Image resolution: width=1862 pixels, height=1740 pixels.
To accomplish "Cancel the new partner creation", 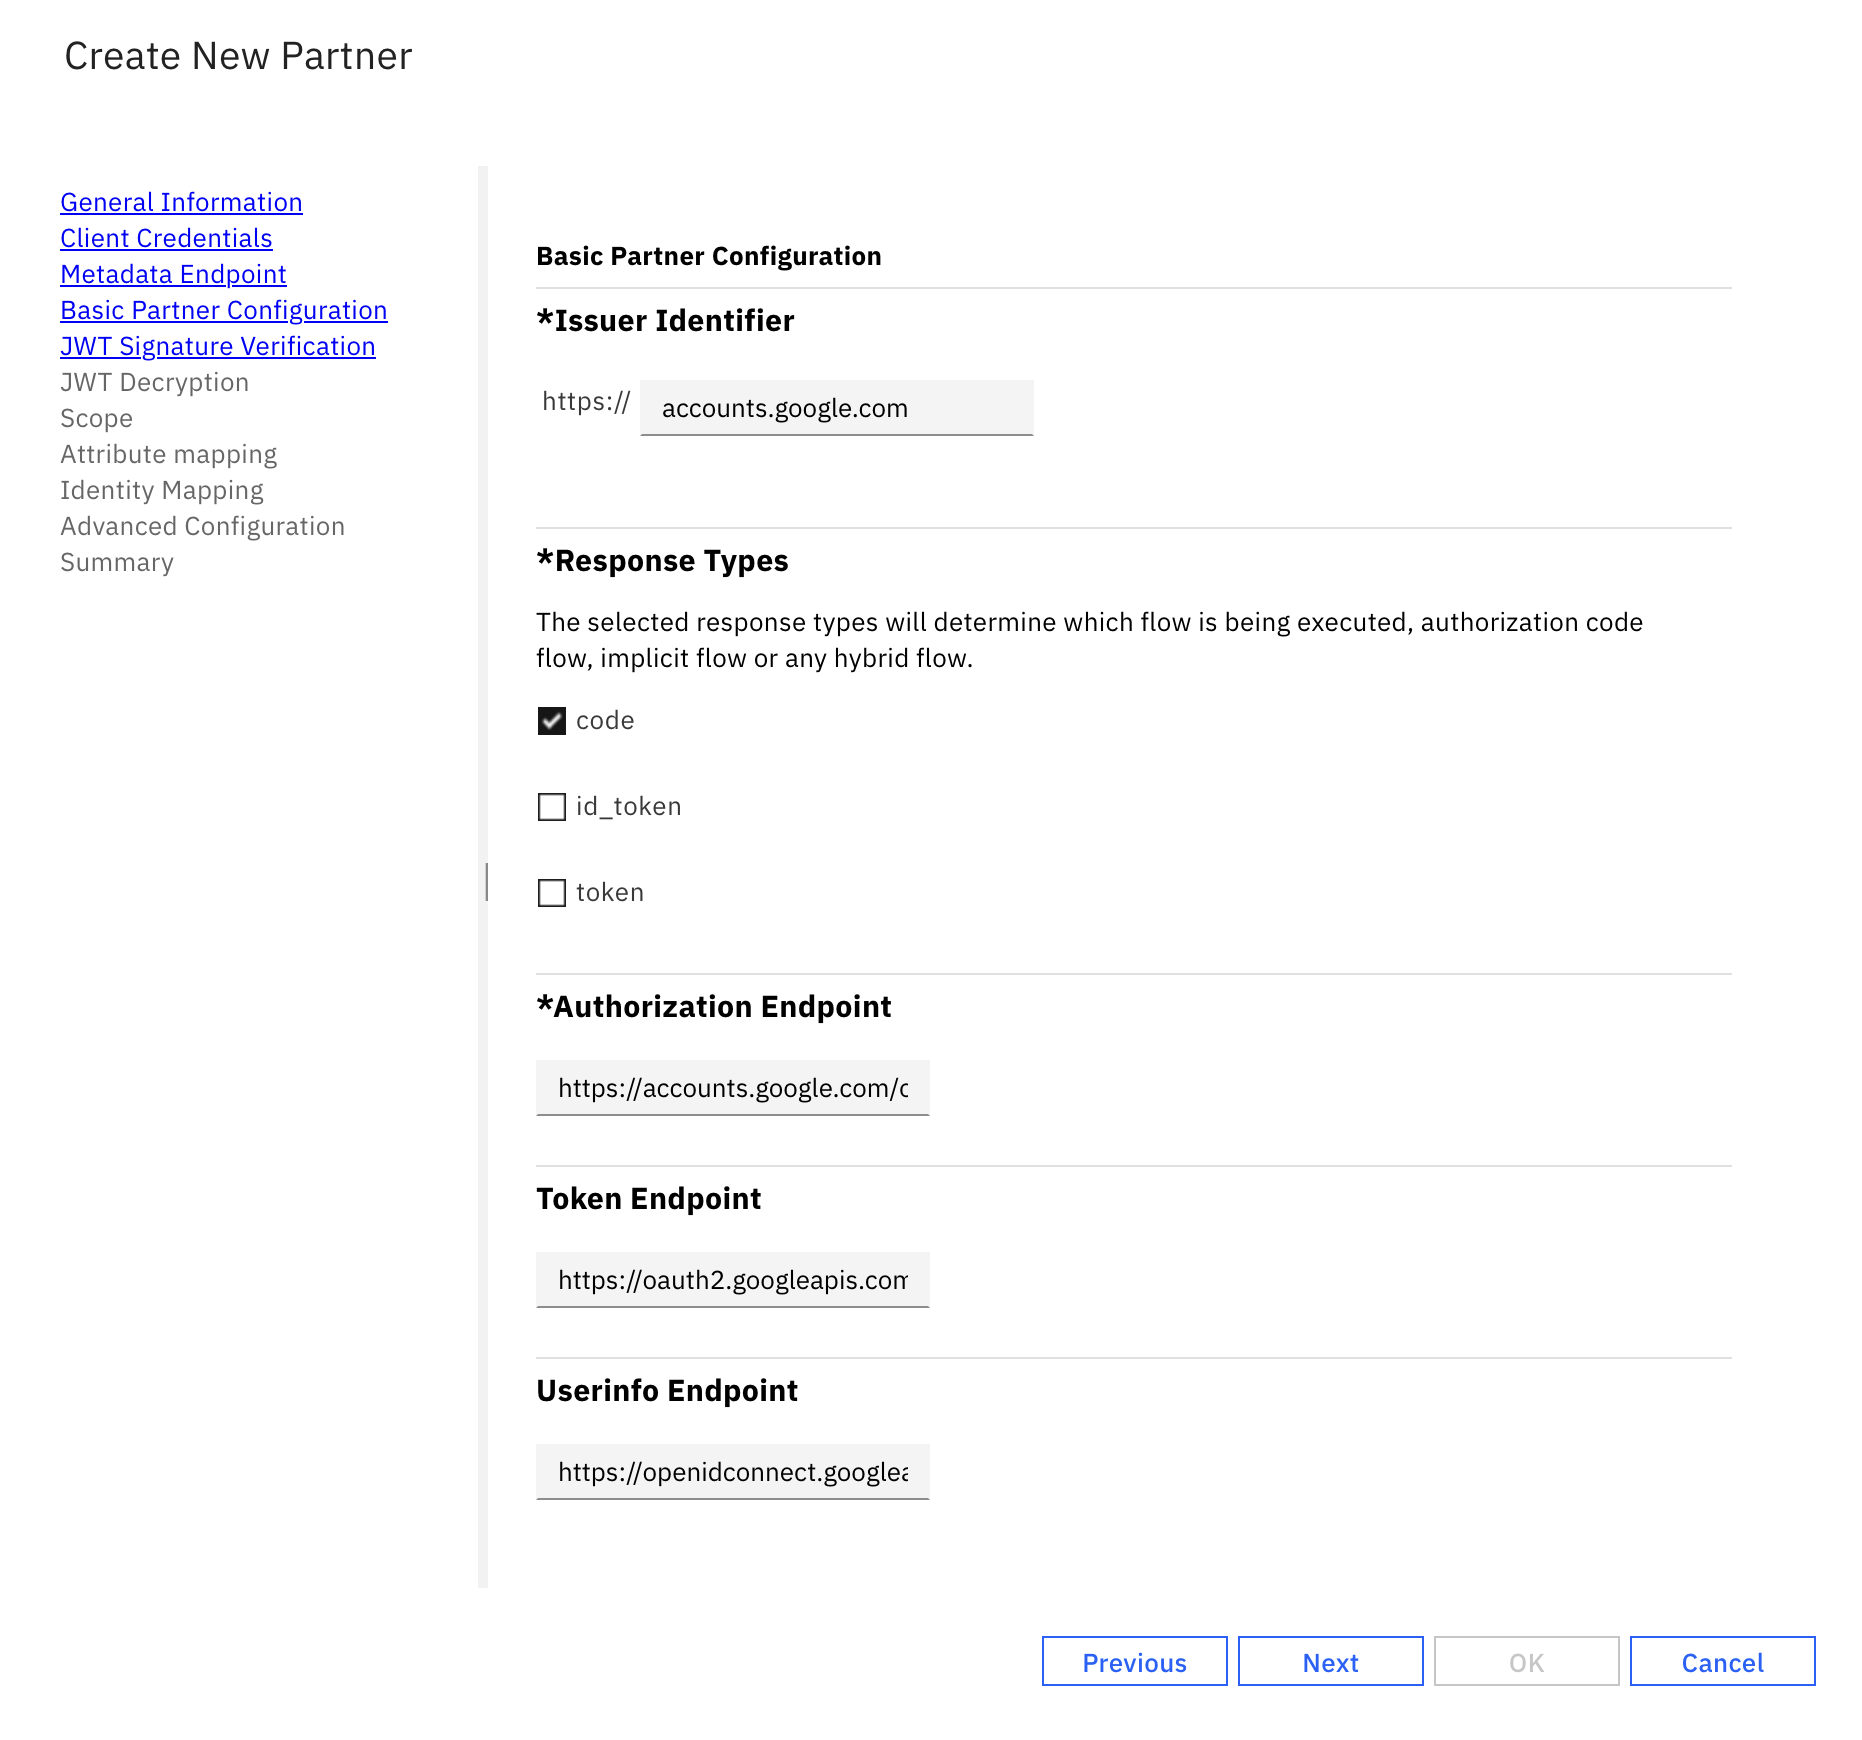I will pyautogui.click(x=1722, y=1662).
